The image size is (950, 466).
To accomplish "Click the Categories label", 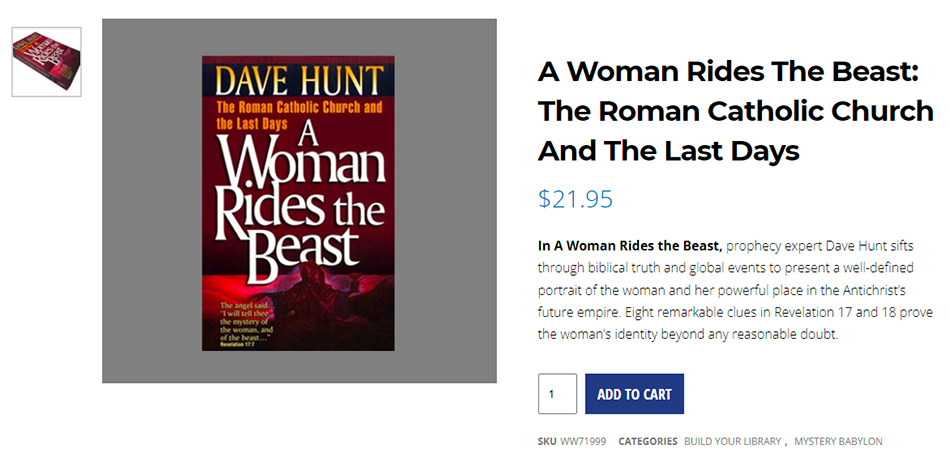I will (x=647, y=441).
